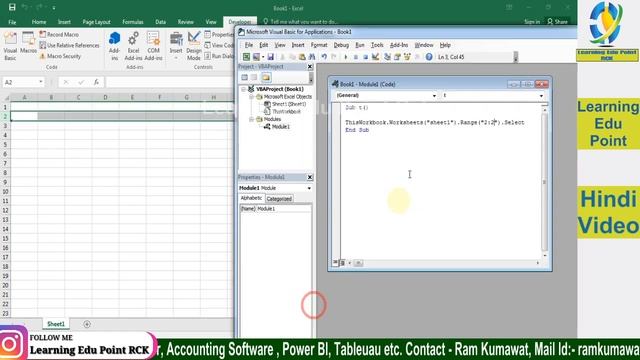Screen dimensions: 640x360
Task: Click View Code icon in Project pane
Action: pyautogui.click(x=244, y=77)
